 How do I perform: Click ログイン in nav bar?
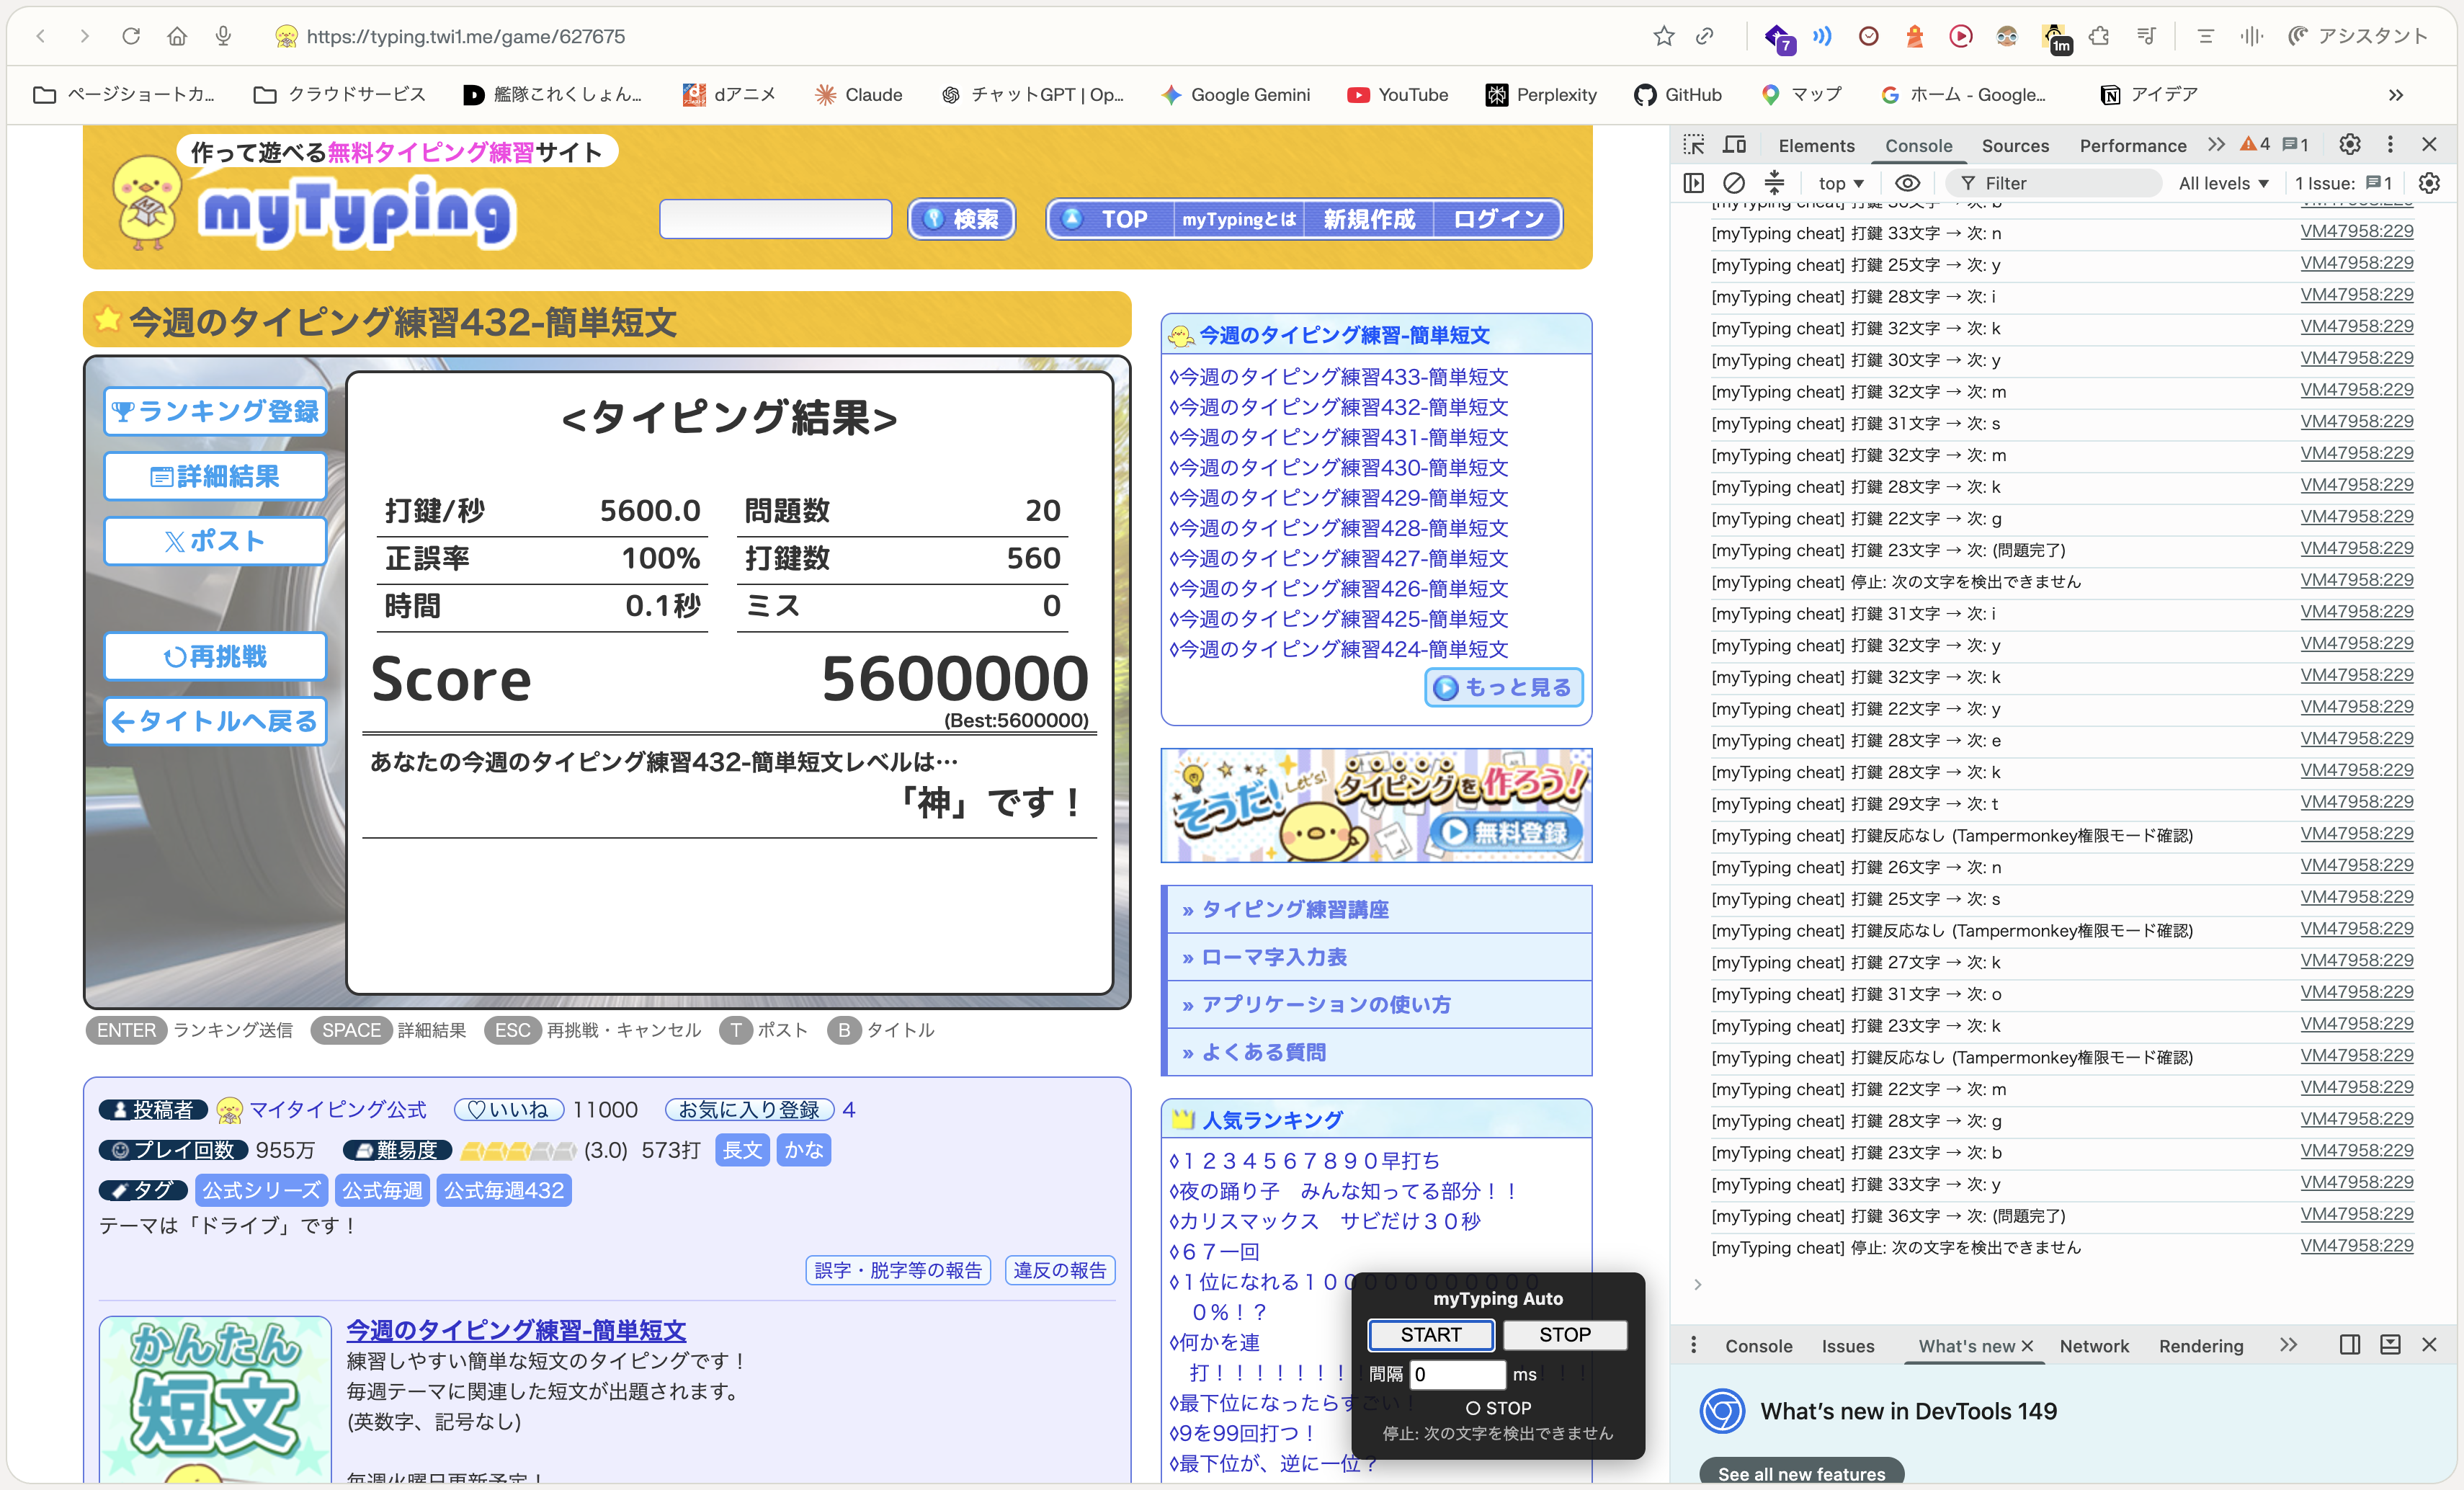coord(1498,219)
